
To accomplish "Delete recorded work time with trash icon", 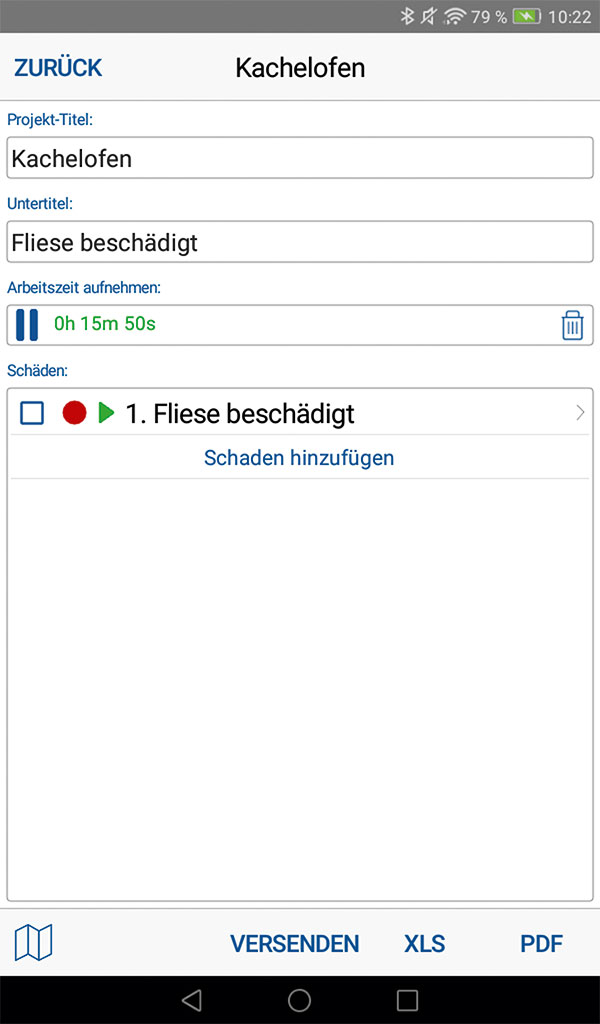I will (x=572, y=325).
